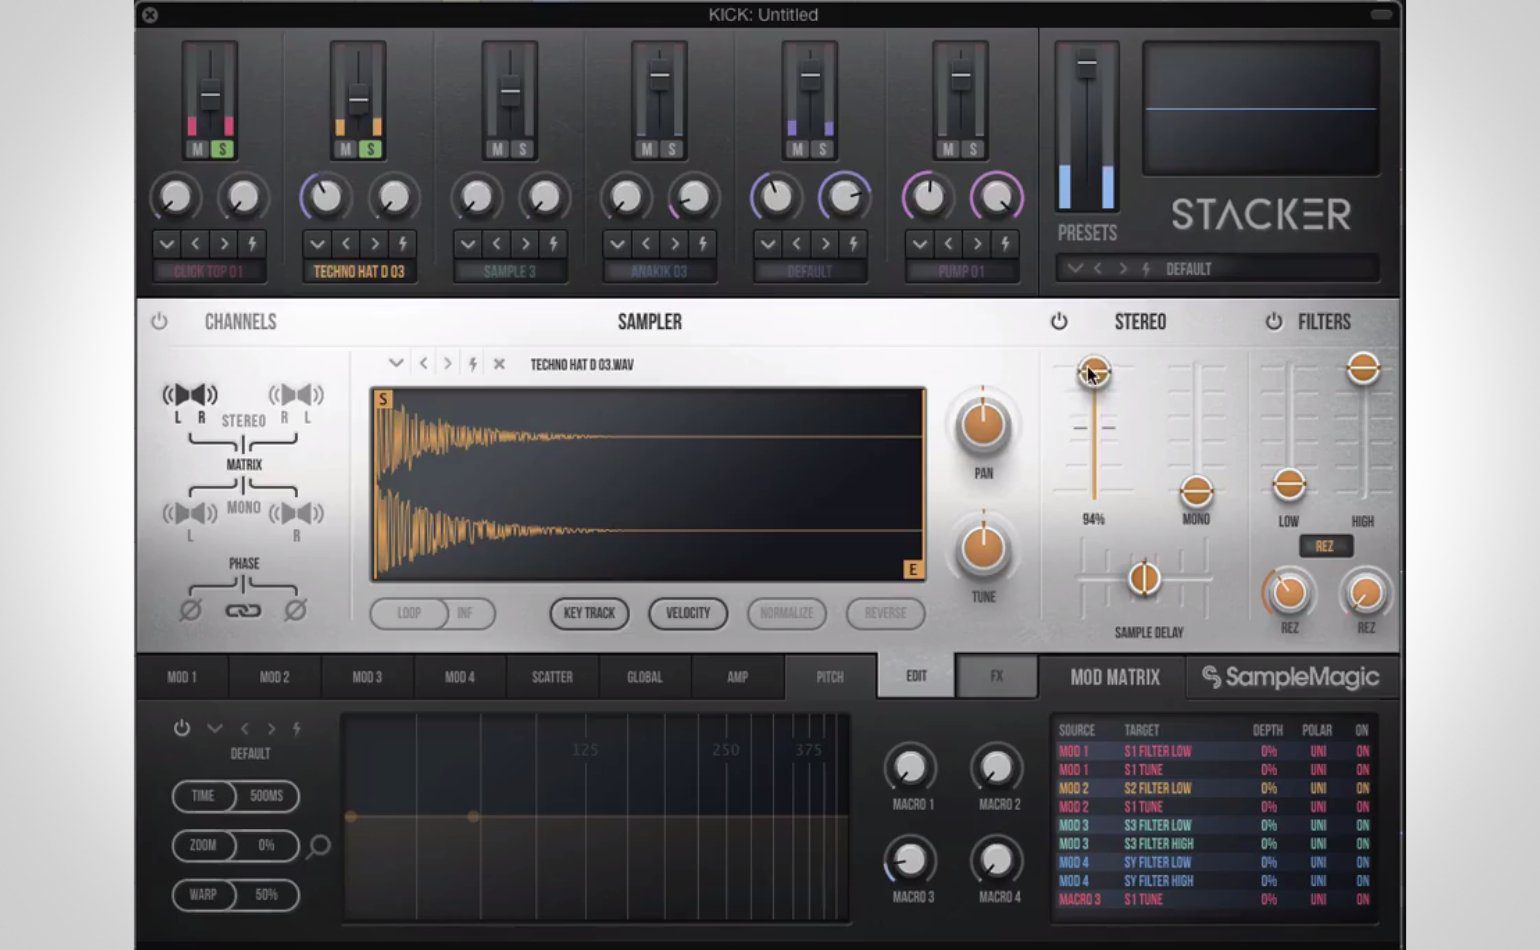
Task: Click the Mono slider handle
Action: (x=1196, y=491)
